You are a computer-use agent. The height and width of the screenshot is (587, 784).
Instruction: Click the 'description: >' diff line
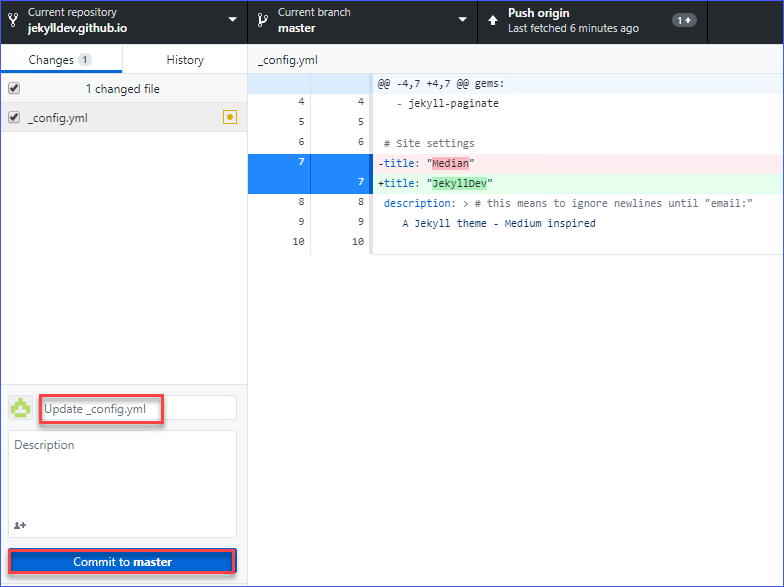(x=578, y=204)
